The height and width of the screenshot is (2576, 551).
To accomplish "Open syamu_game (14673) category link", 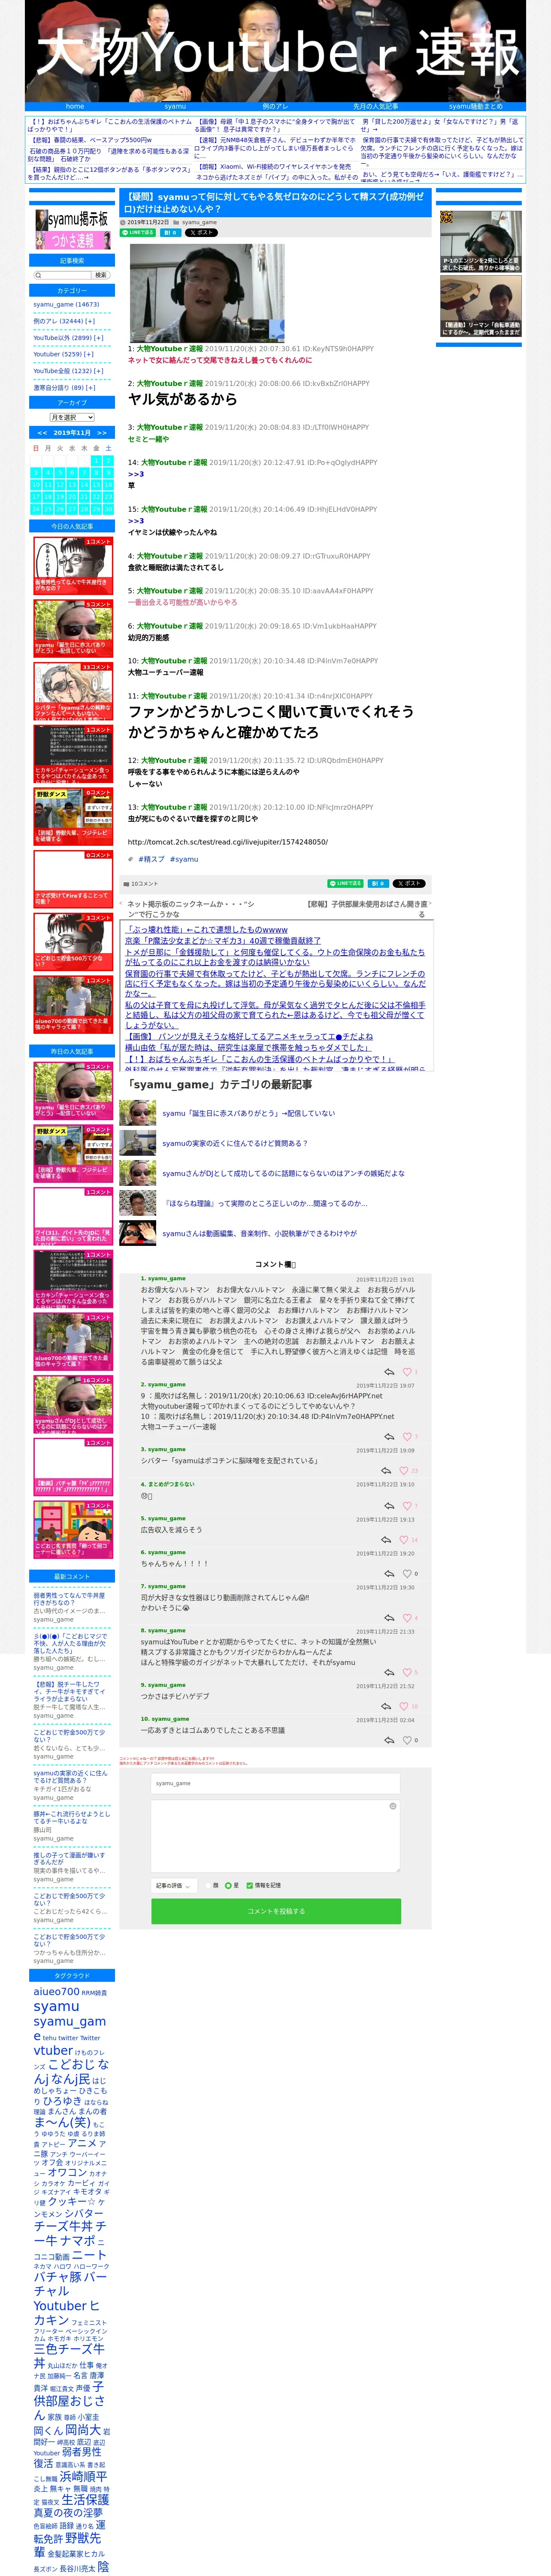I will (66, 305).
